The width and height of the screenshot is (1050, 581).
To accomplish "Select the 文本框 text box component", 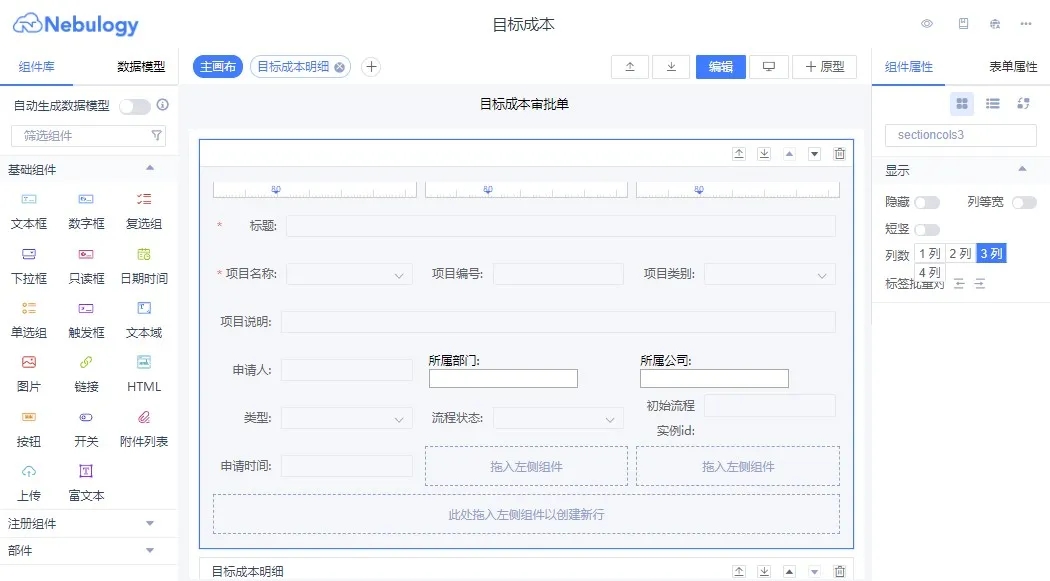I will coord(29,212).
